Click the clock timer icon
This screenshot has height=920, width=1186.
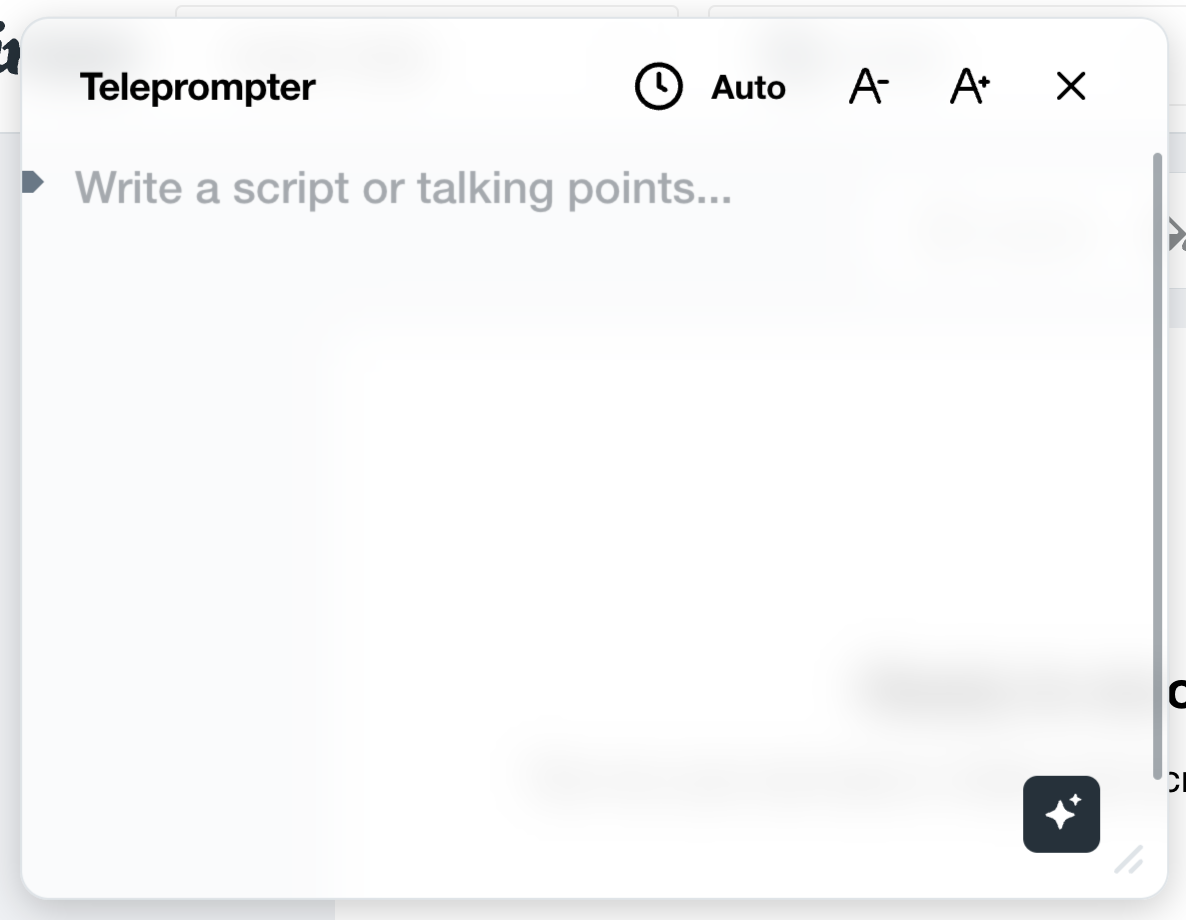pos(658,87)
